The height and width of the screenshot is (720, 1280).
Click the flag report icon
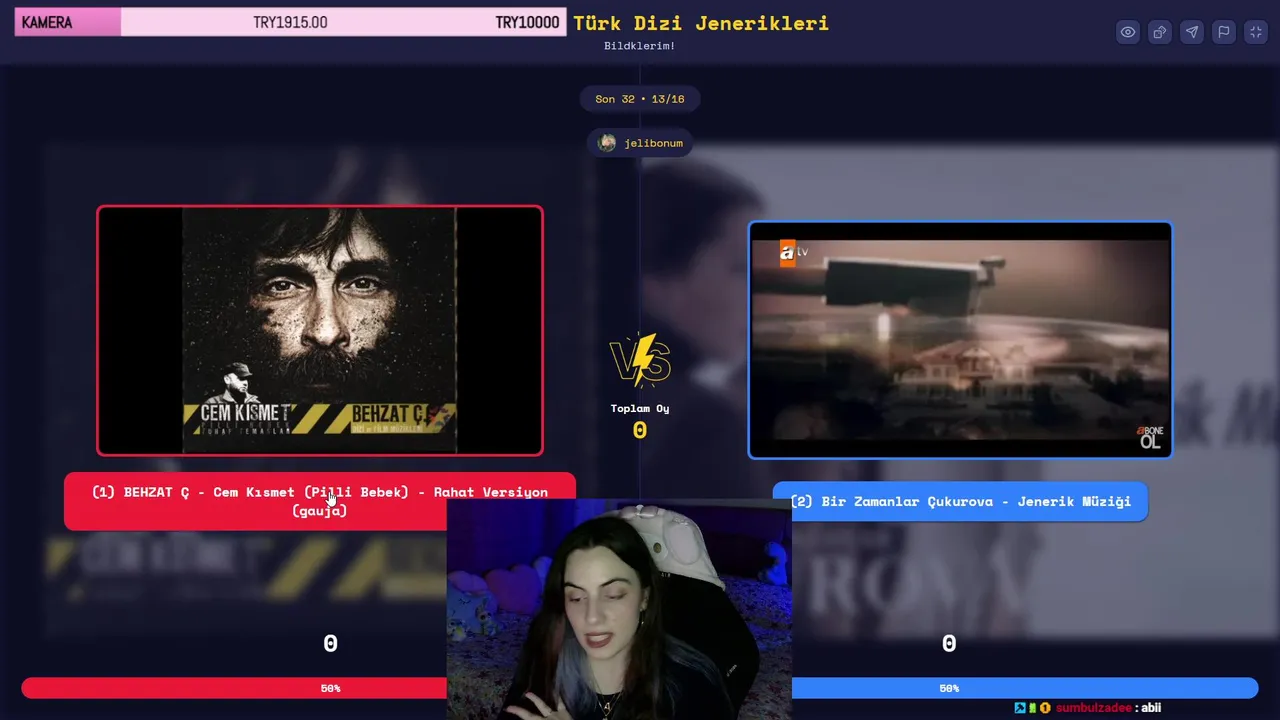(x=1224, y=32)
